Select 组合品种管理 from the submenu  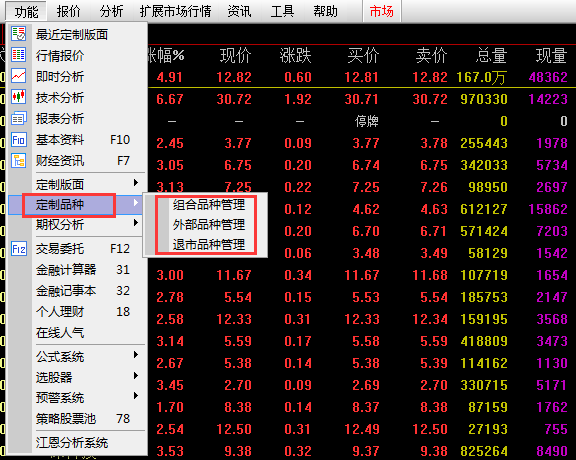[209, 205]
